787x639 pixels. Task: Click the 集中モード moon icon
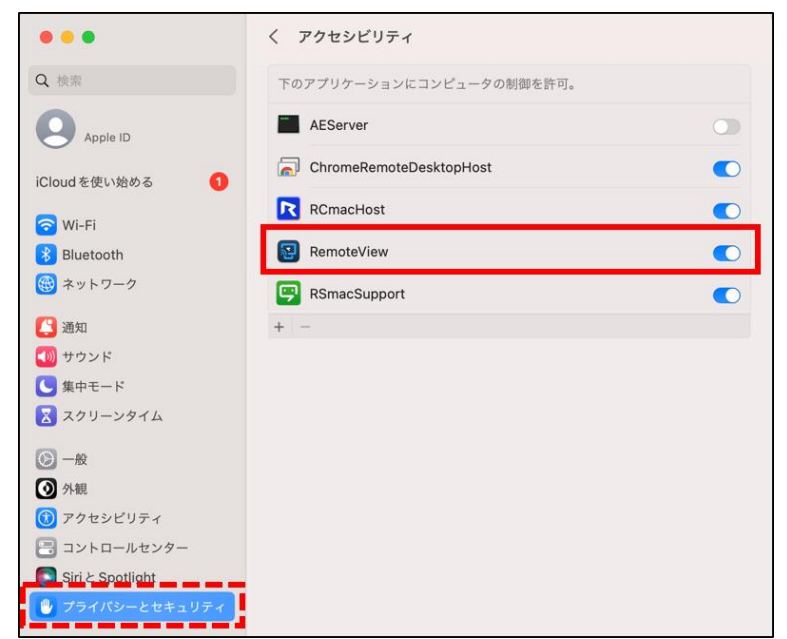[46, 386]
